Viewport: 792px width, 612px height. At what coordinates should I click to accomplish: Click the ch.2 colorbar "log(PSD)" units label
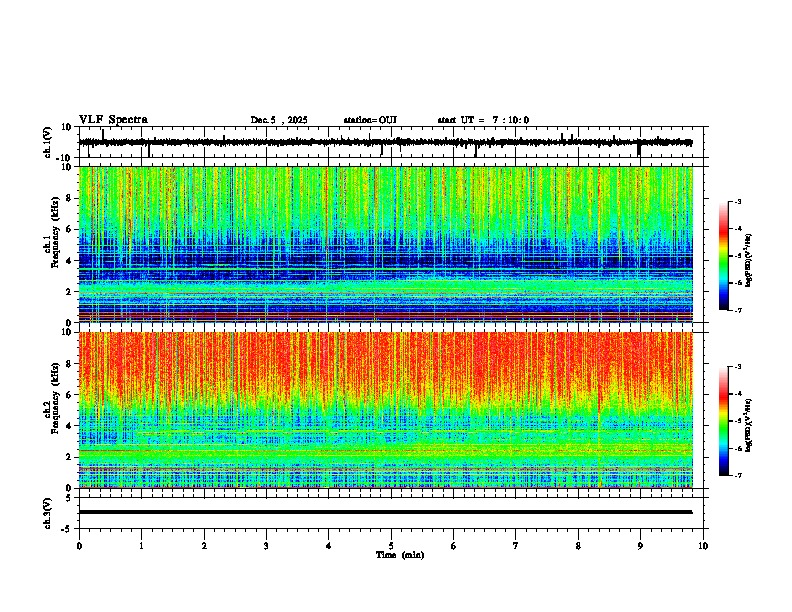point(748,426)
